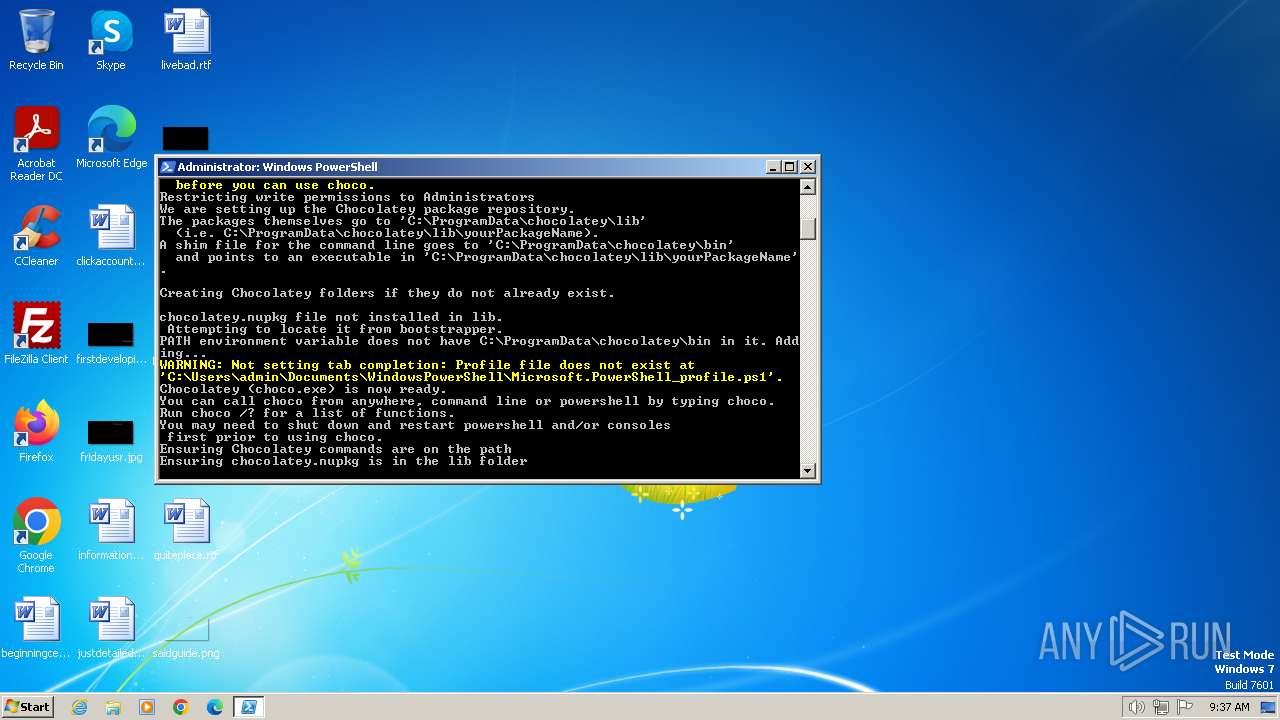The width and height of the screenshot is (1280, 720).
Task: Select the firstdevelopi file on desktop
Action: coord(111,340)
